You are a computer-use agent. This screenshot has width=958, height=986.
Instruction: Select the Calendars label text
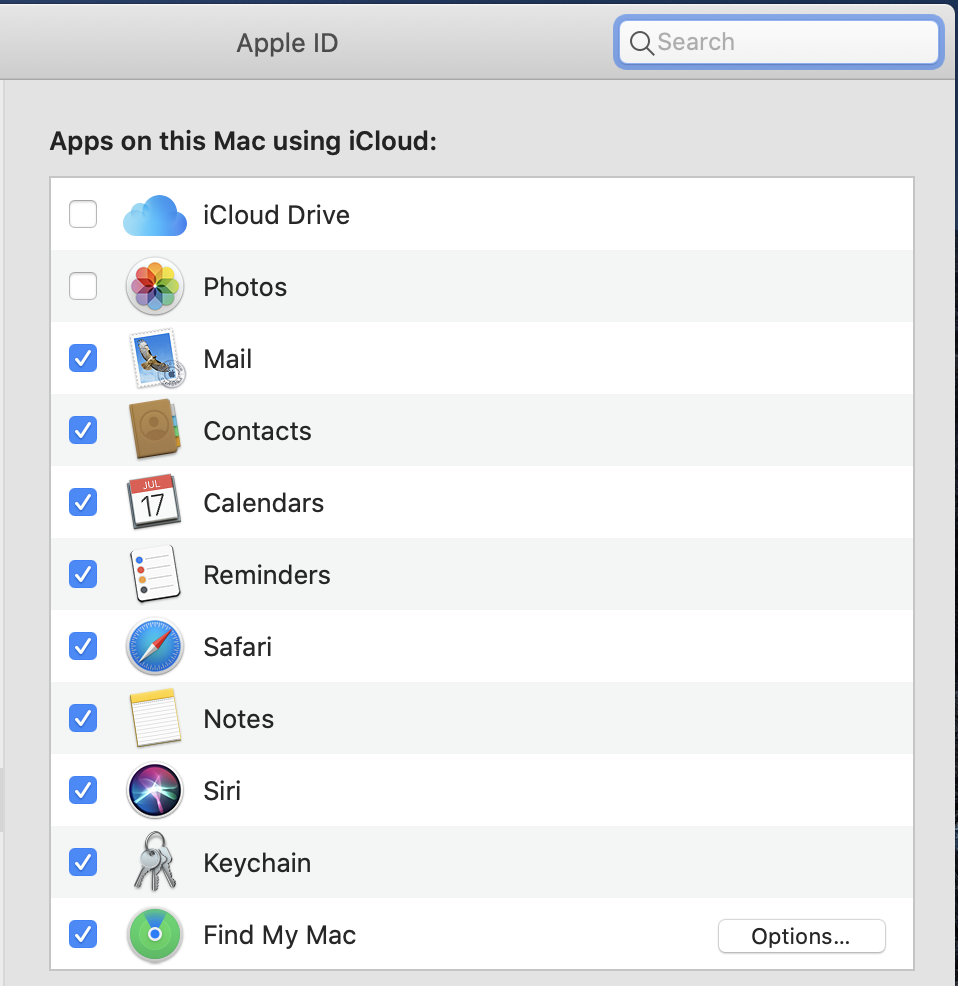tap(264, 503)
